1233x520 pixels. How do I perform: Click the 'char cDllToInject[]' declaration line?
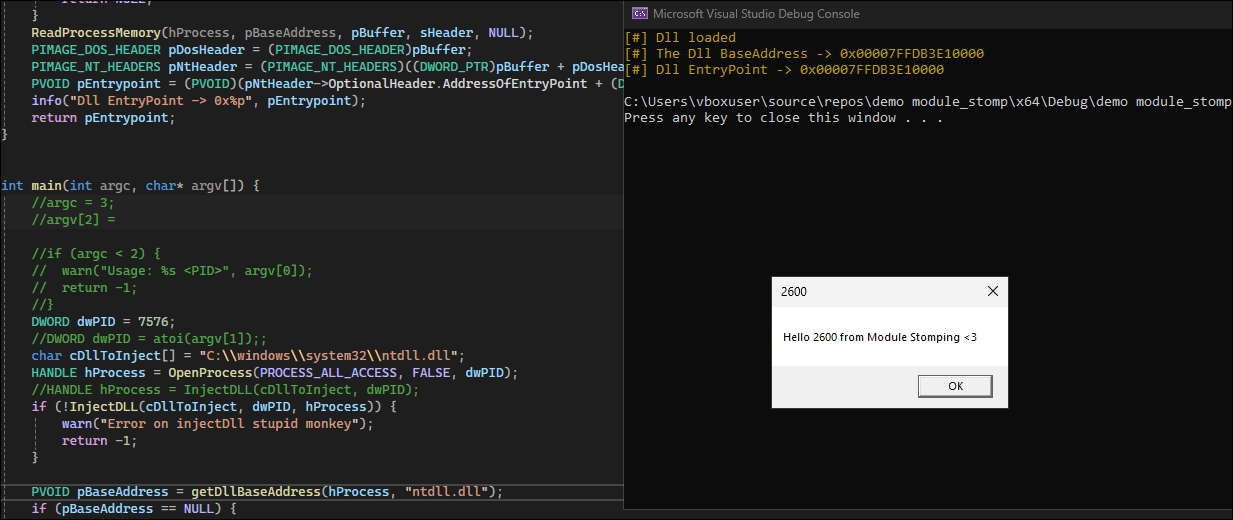(248, 356)
